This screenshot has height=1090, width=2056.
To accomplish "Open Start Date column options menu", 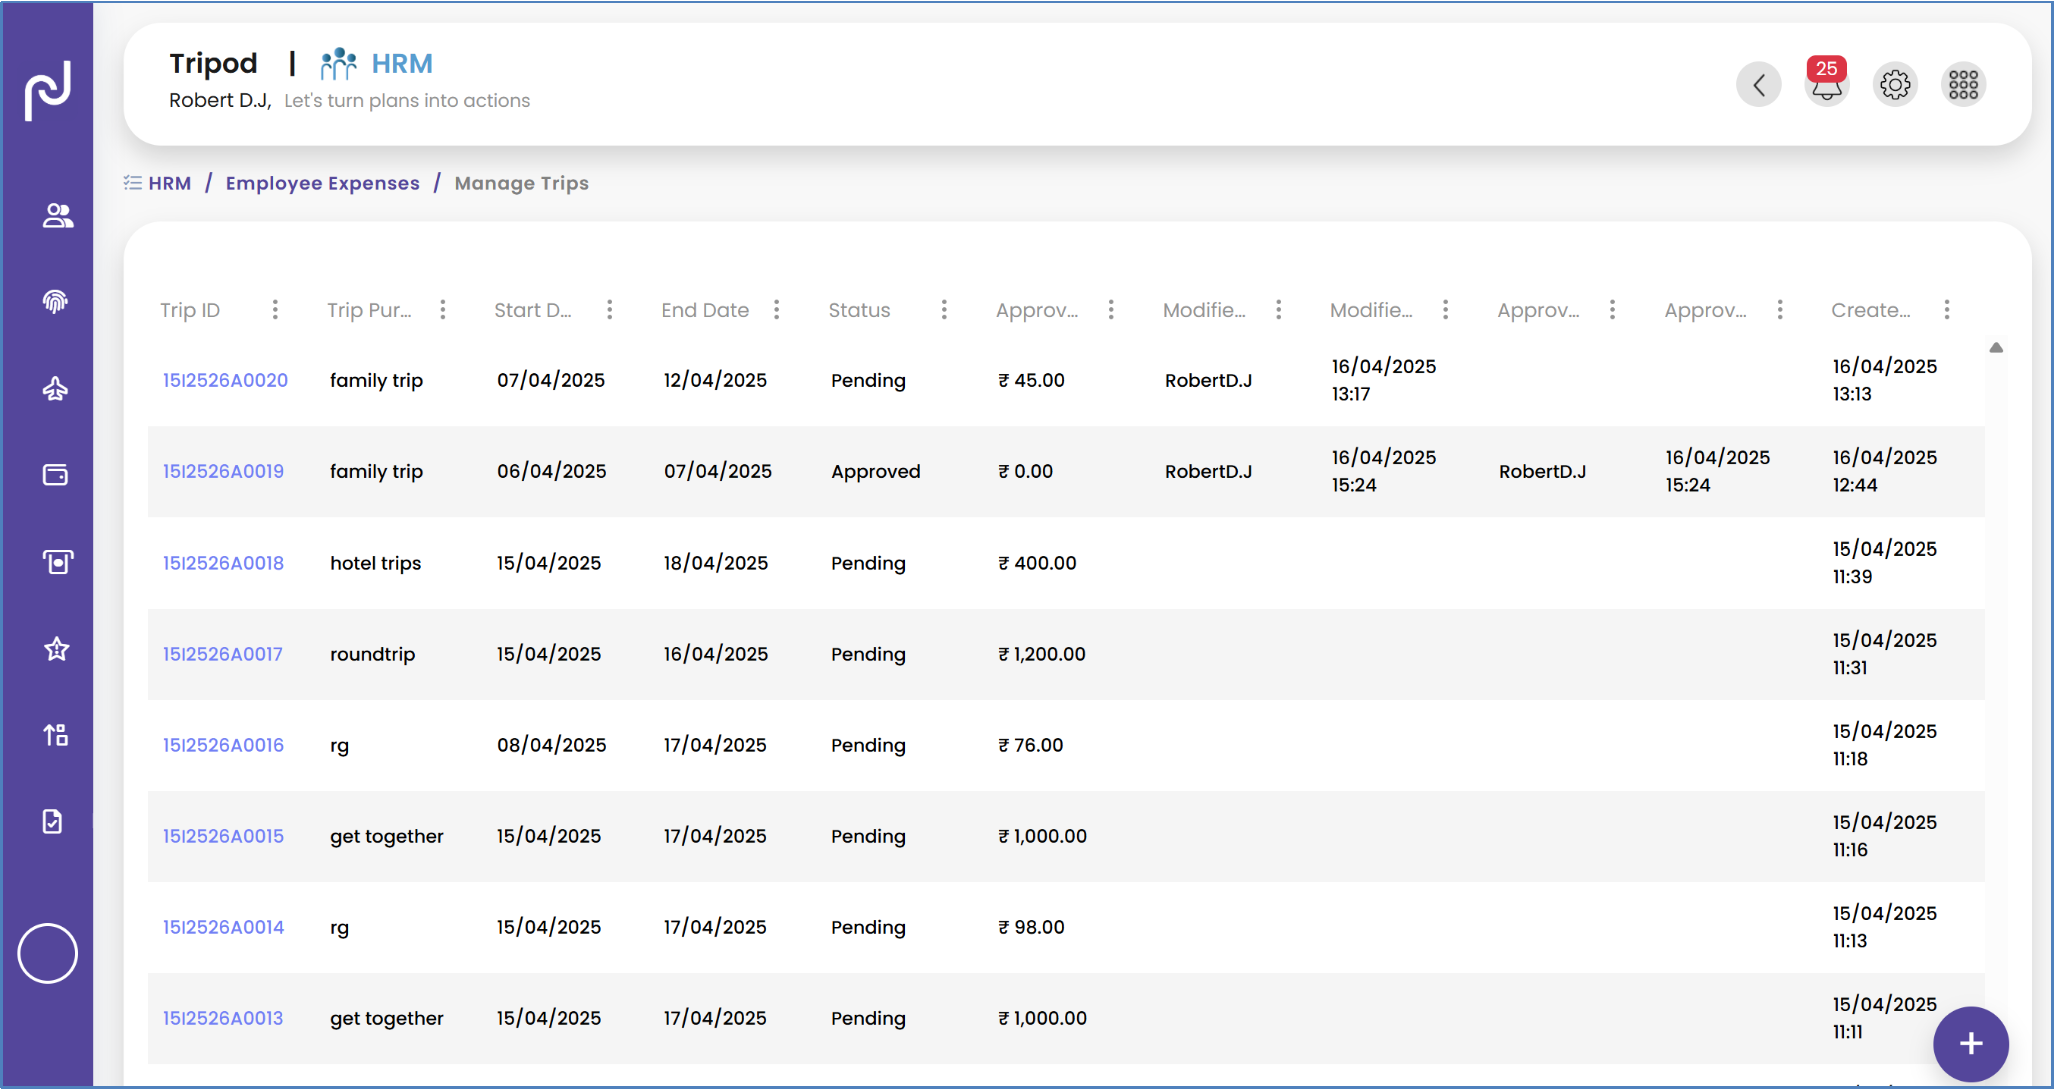I will pos(609,310).
